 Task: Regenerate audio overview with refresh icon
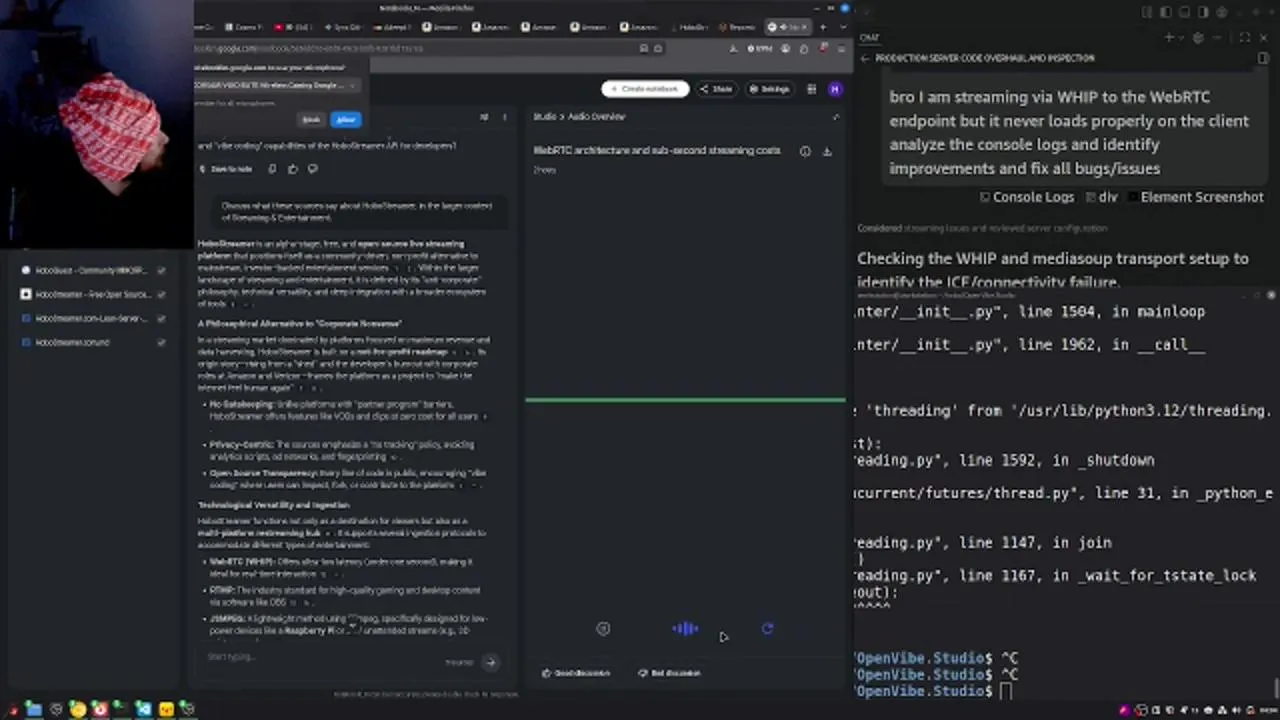(767, 629)
